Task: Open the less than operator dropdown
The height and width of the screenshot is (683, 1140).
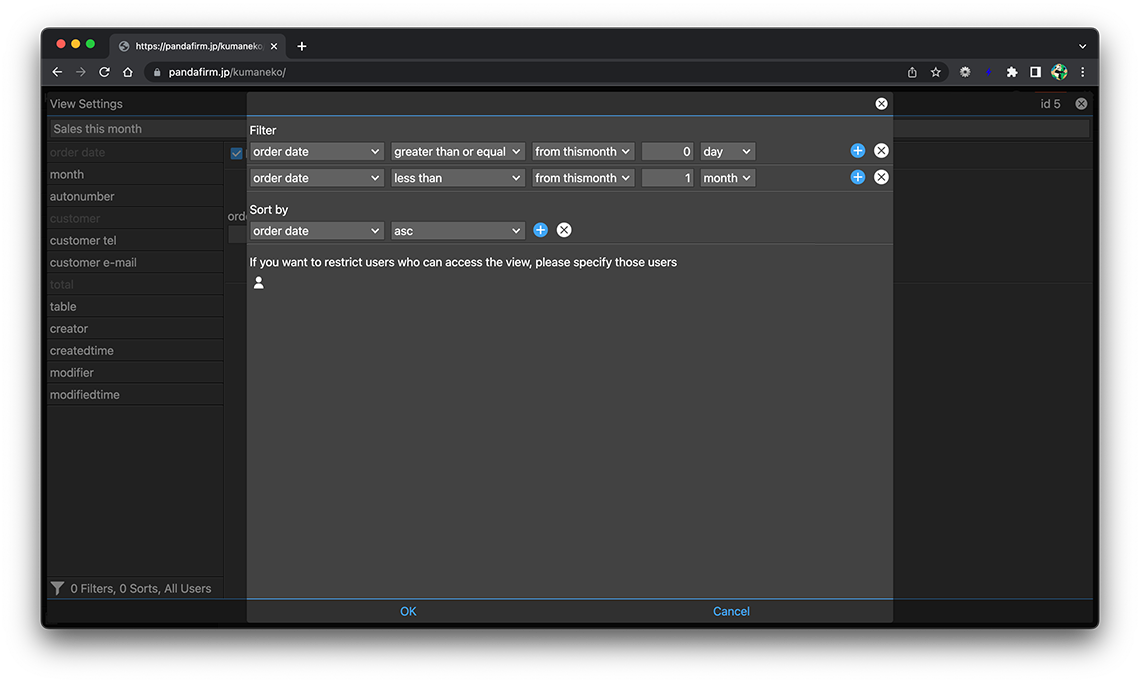Action: click(458, 178)
